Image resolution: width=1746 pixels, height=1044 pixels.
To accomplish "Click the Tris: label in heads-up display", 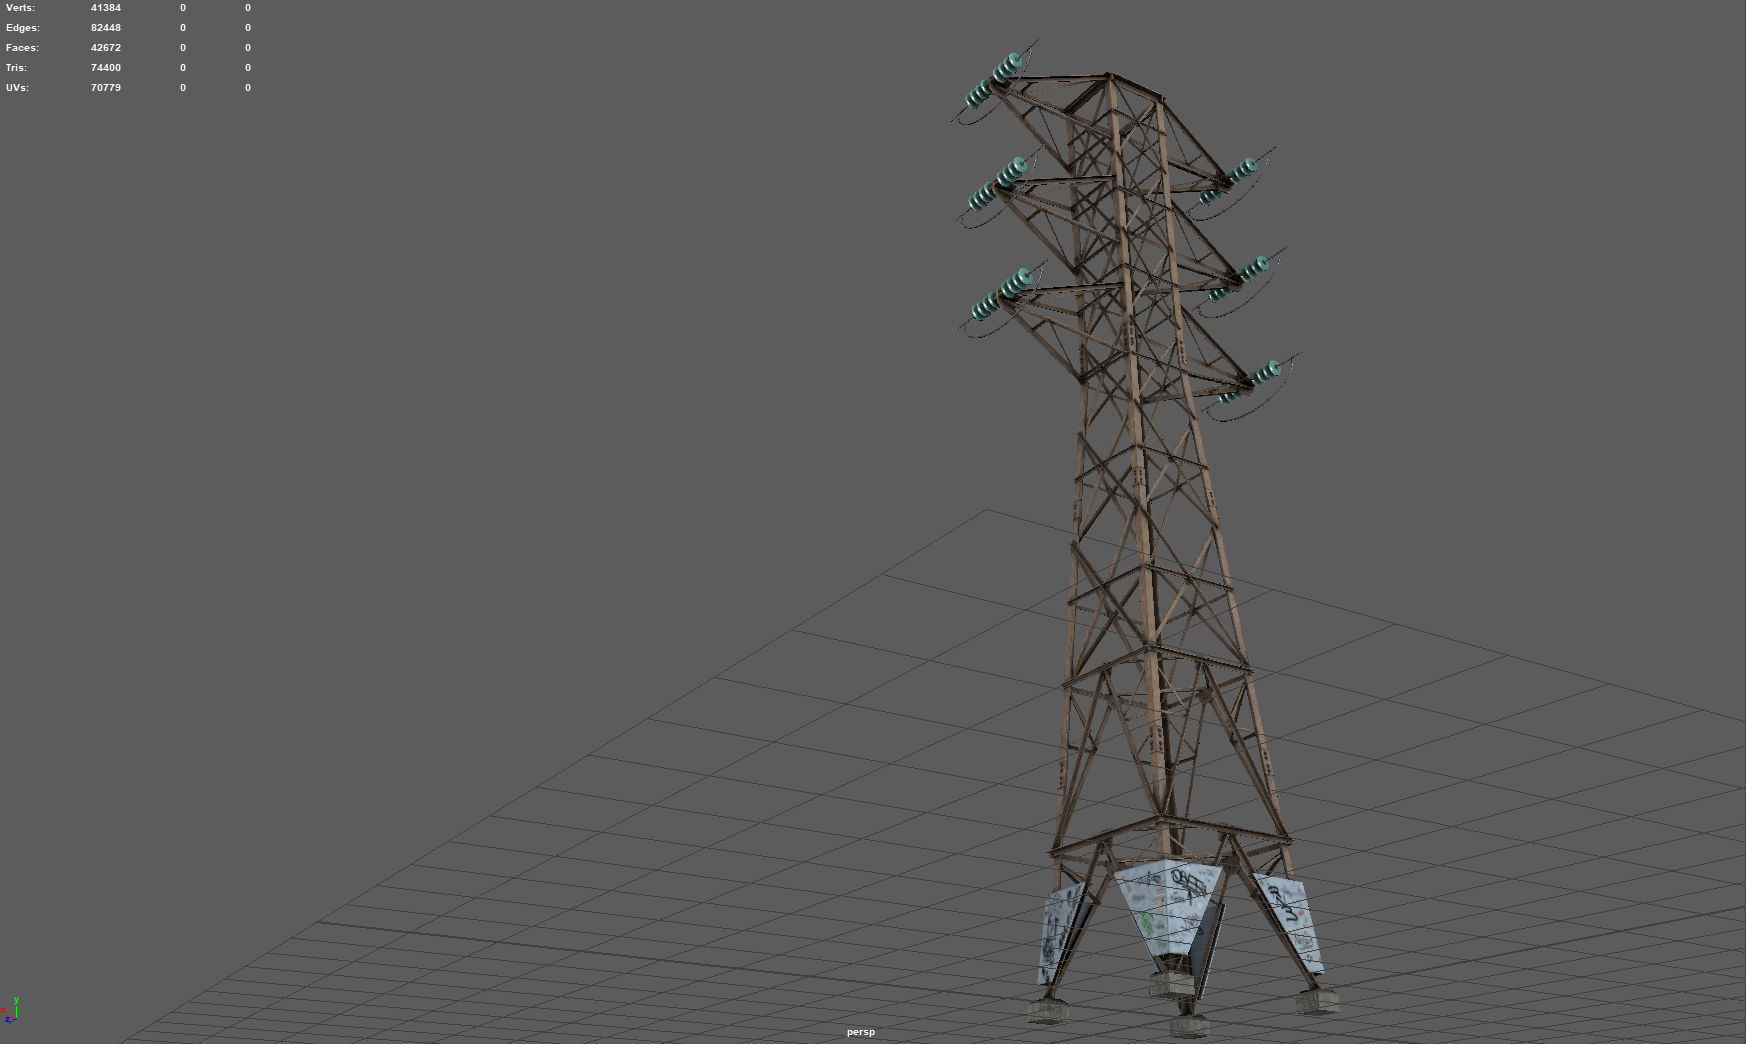I will tap(16, 68).
